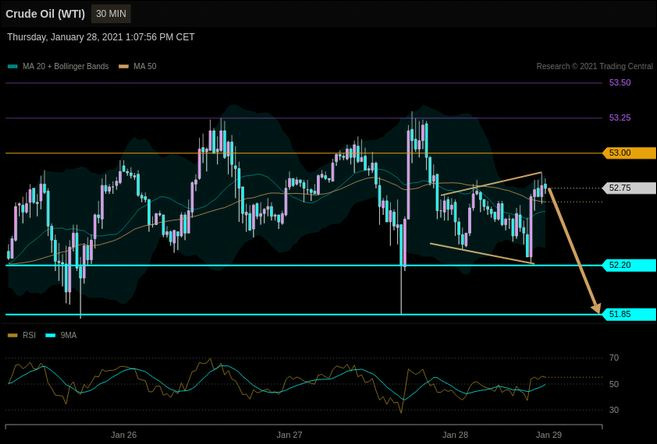Click the MA 50 legend color swatch

(124, 66)
